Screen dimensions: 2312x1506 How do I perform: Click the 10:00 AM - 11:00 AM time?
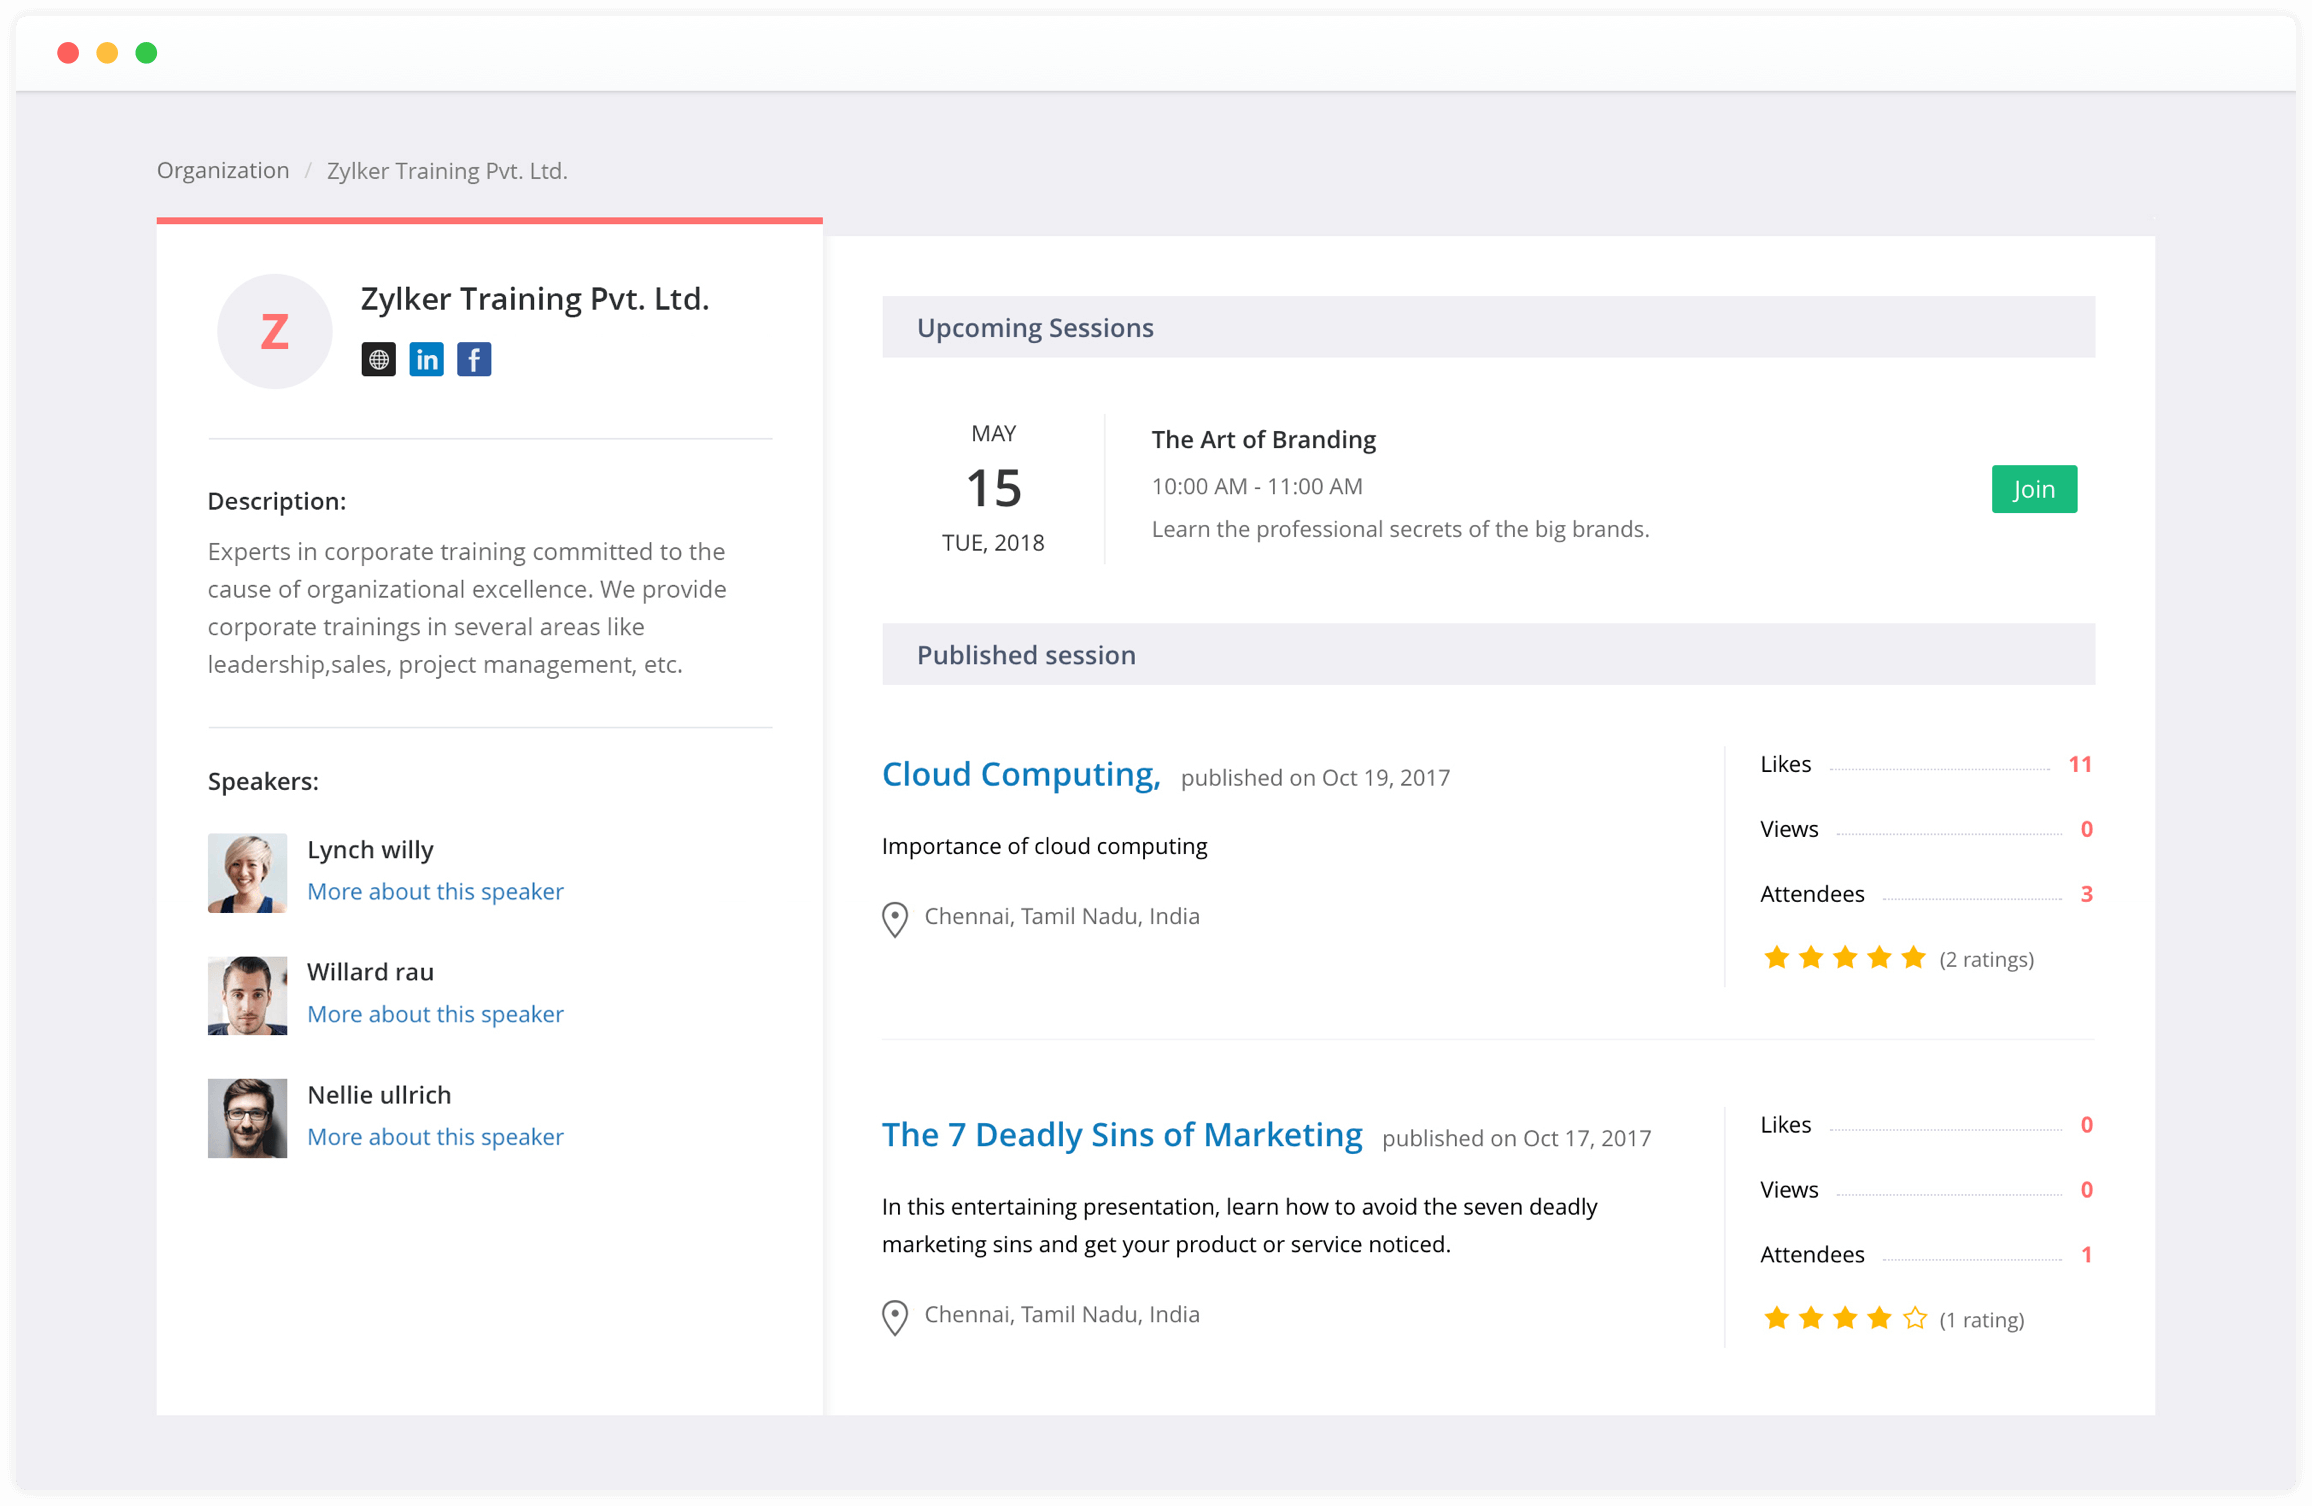click(x=1257, y=486)
